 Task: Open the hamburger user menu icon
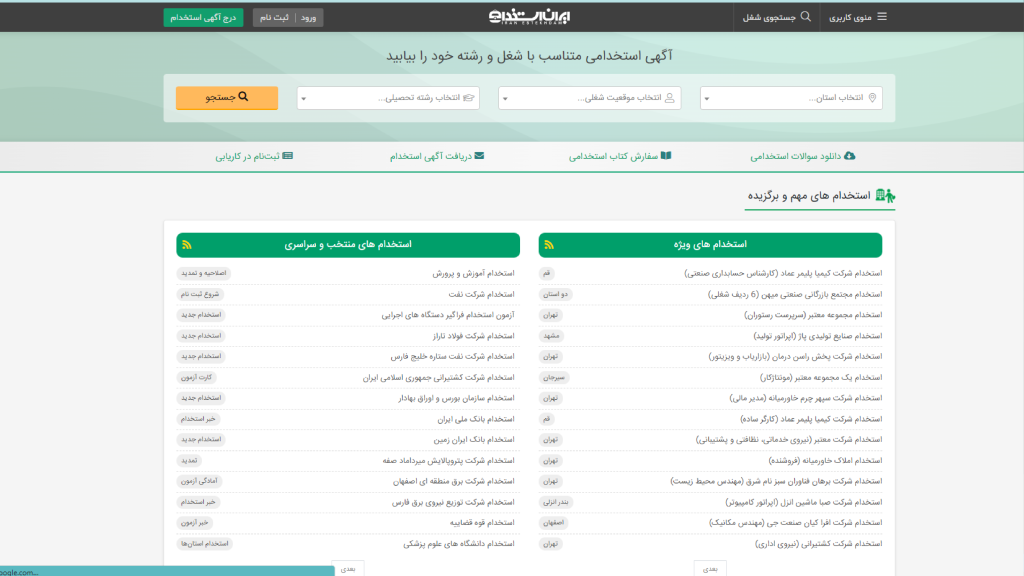pyautogui.click(x=882, y=16)
